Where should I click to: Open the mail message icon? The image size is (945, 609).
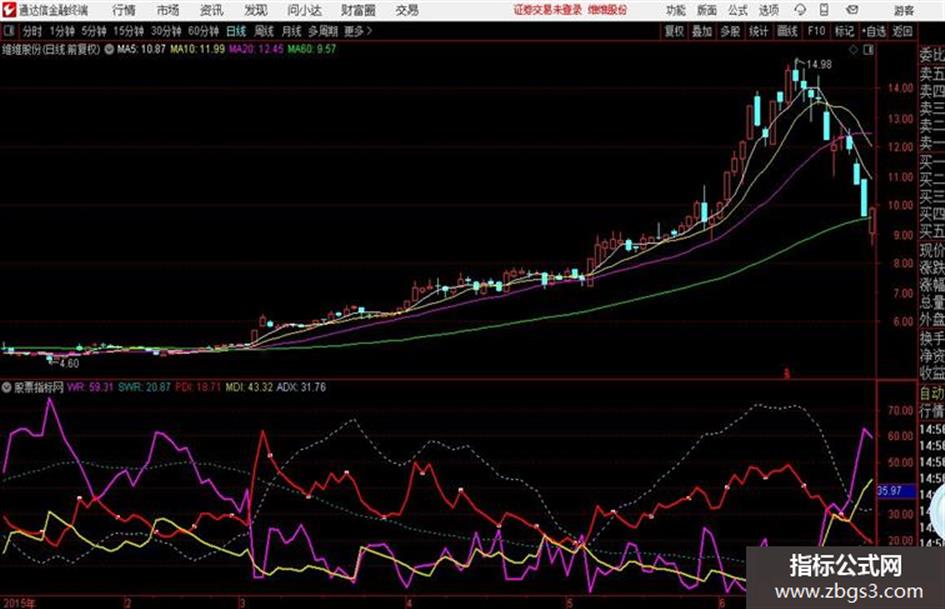(x=852, y=10)
